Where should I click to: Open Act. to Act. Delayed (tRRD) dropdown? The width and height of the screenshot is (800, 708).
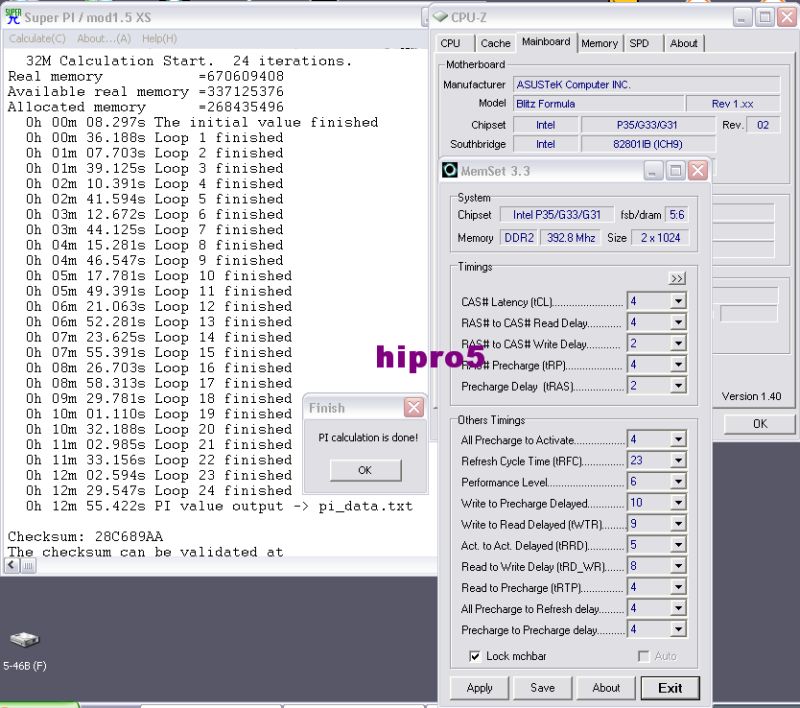[678, 545]
